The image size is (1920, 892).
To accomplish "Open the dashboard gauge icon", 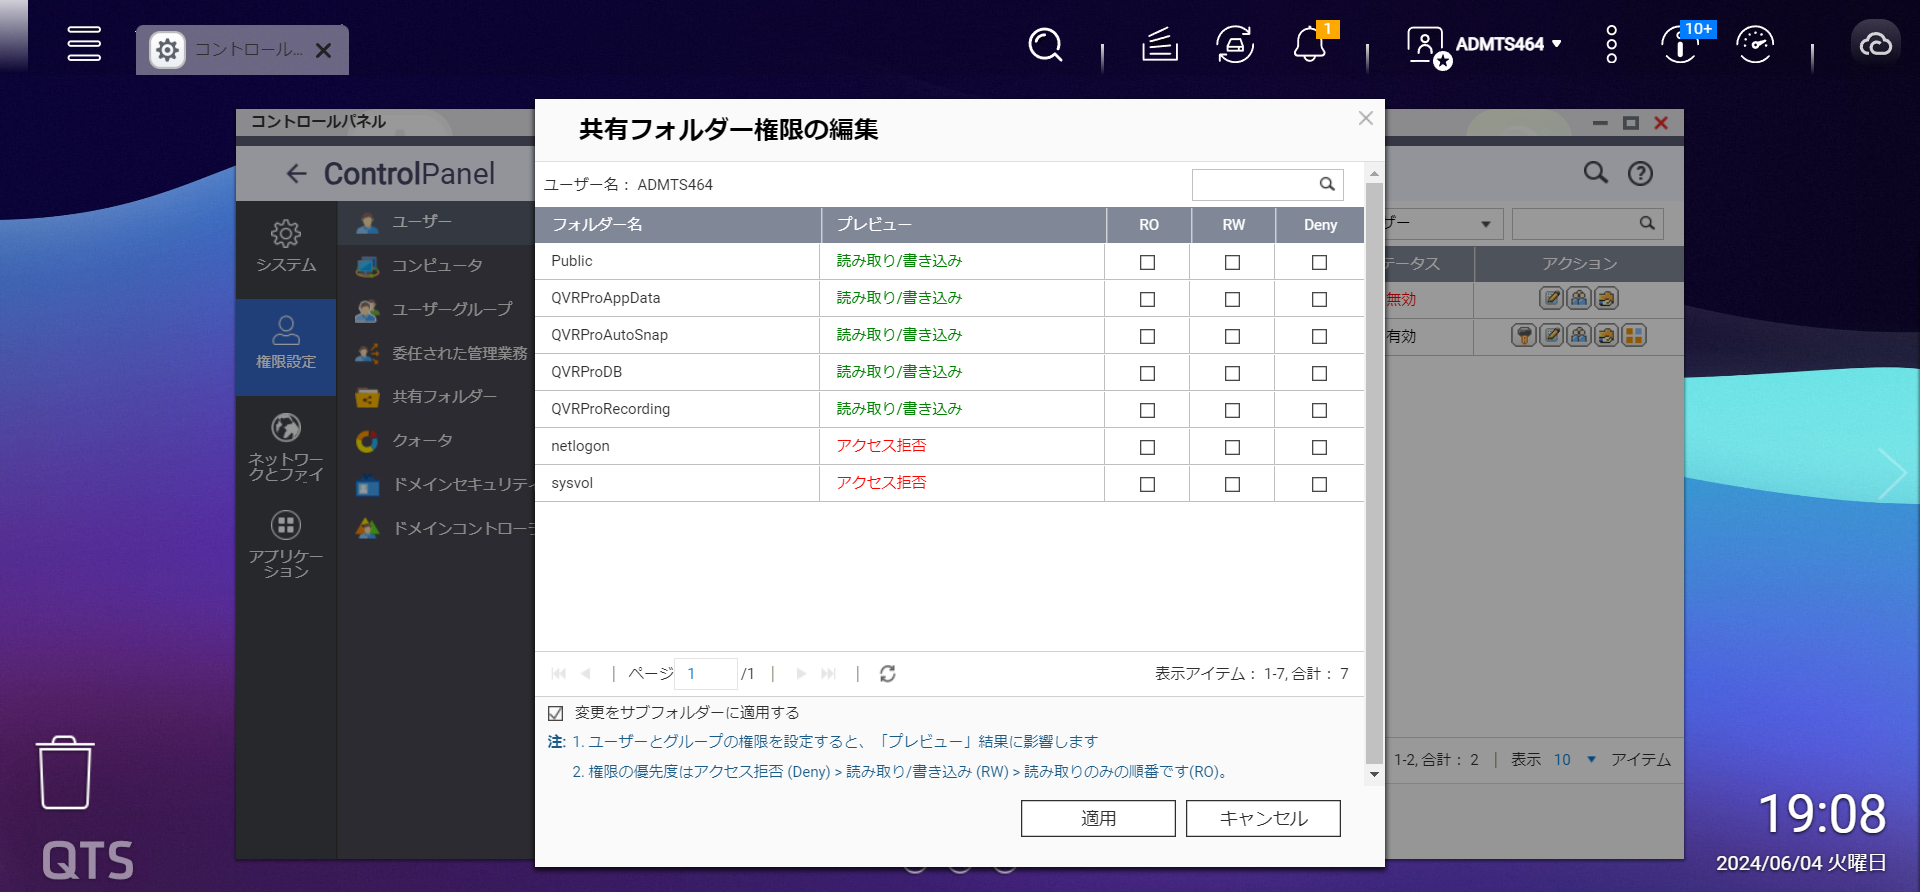I will point(1755,44).
